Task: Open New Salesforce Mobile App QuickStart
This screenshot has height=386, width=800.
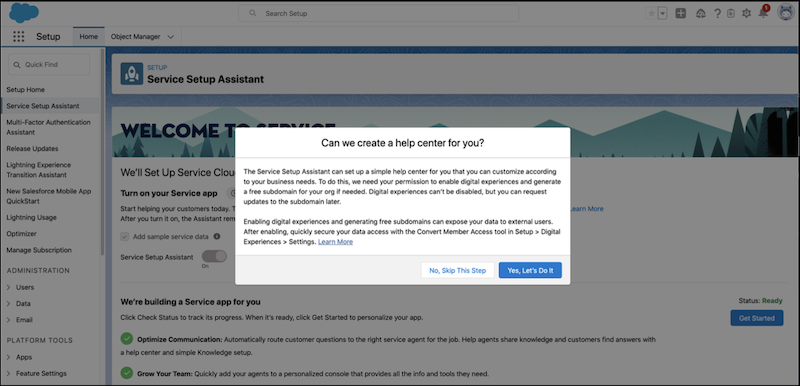Action: (48, 196)
